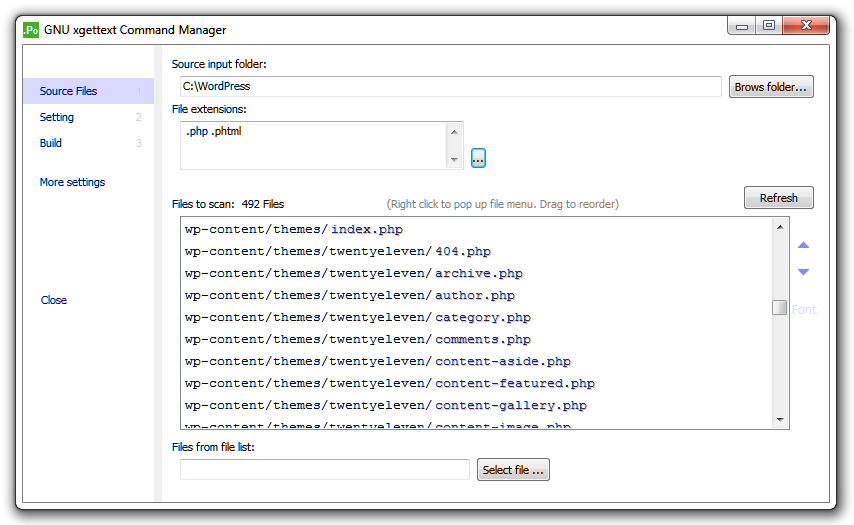The height and width of the screenshot is (525, 854).
Task: Click the '492 Files' count text
Action: coord(263,204)
